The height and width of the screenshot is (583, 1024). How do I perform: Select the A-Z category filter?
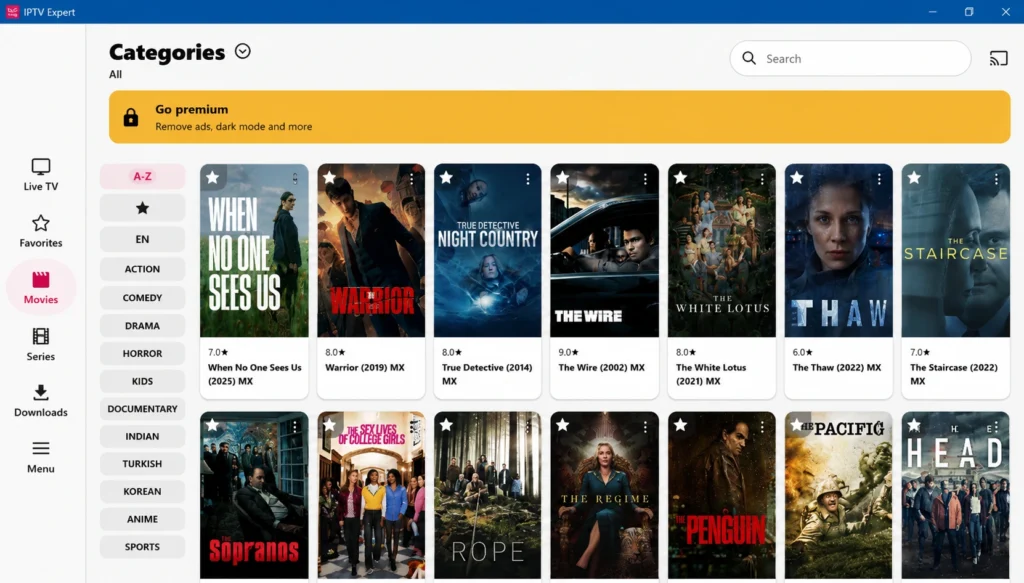click(x=142, y=176)
